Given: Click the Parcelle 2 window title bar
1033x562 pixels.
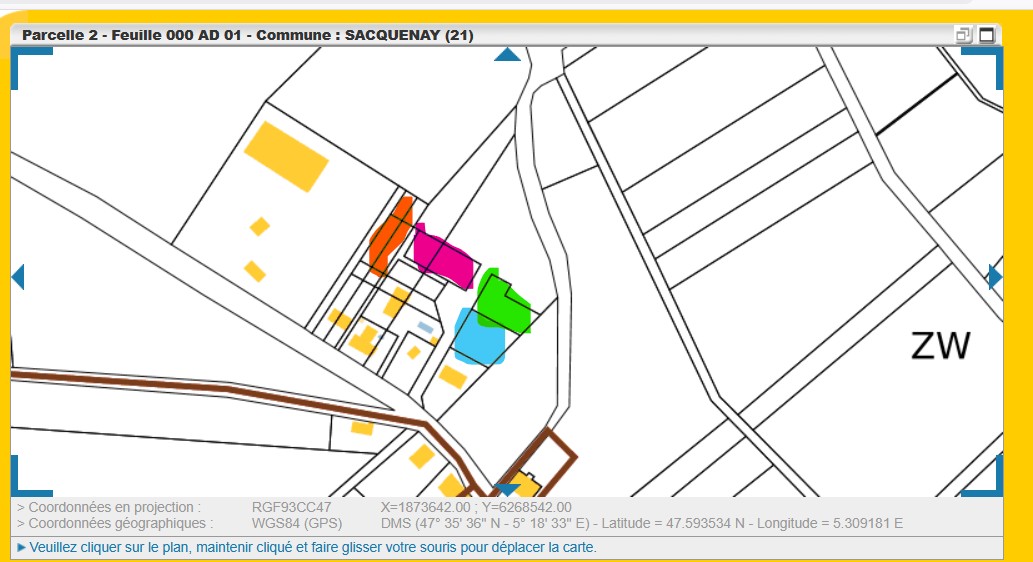Looking at the screenshot, I should (248, 35).
